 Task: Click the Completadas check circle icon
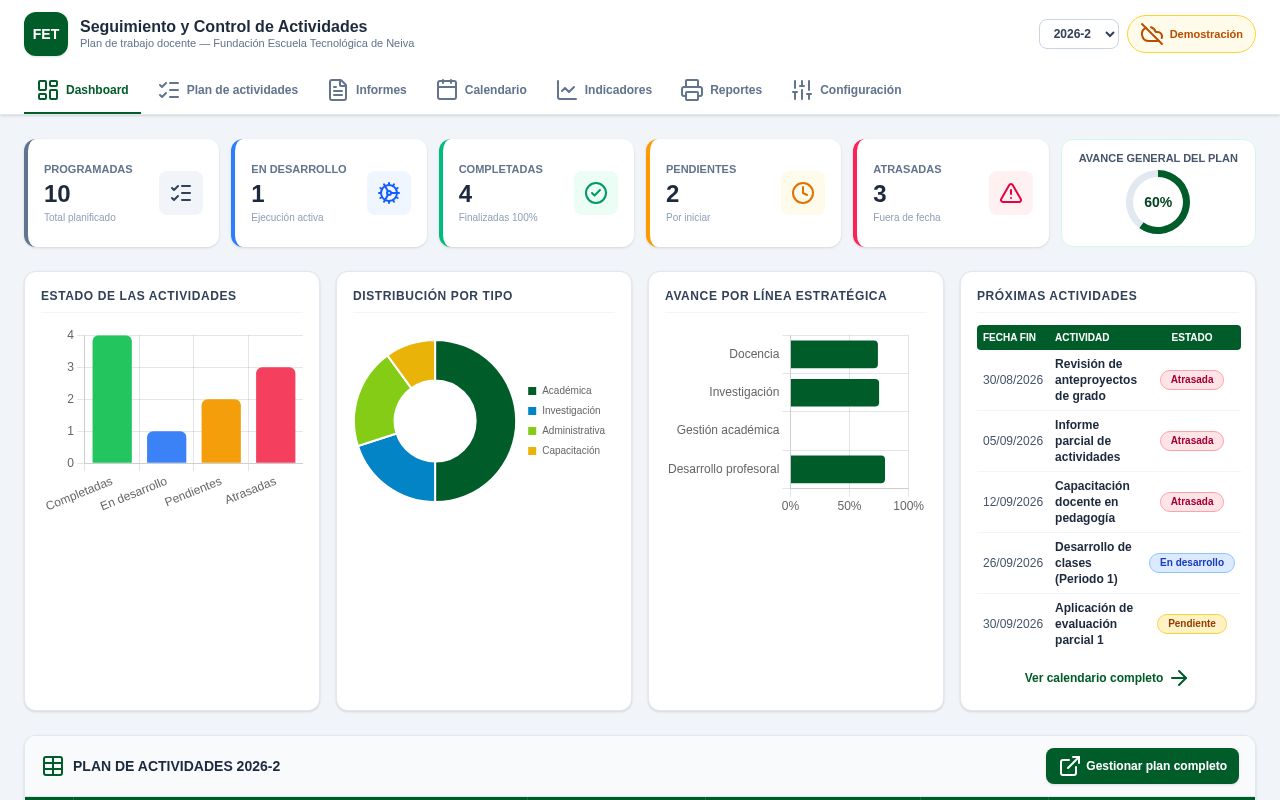point(596,193)
